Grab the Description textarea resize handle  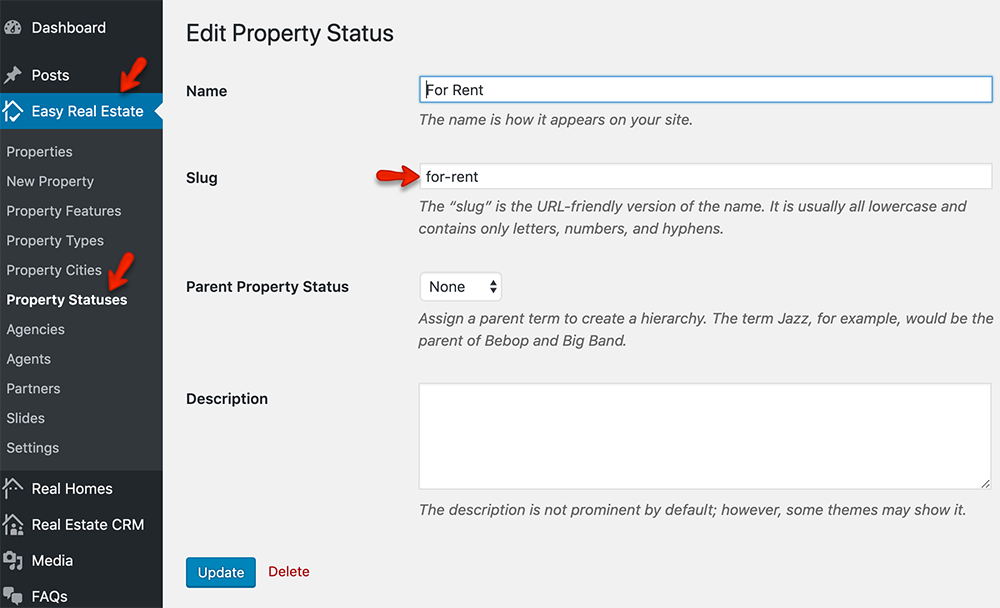point(985,484)
